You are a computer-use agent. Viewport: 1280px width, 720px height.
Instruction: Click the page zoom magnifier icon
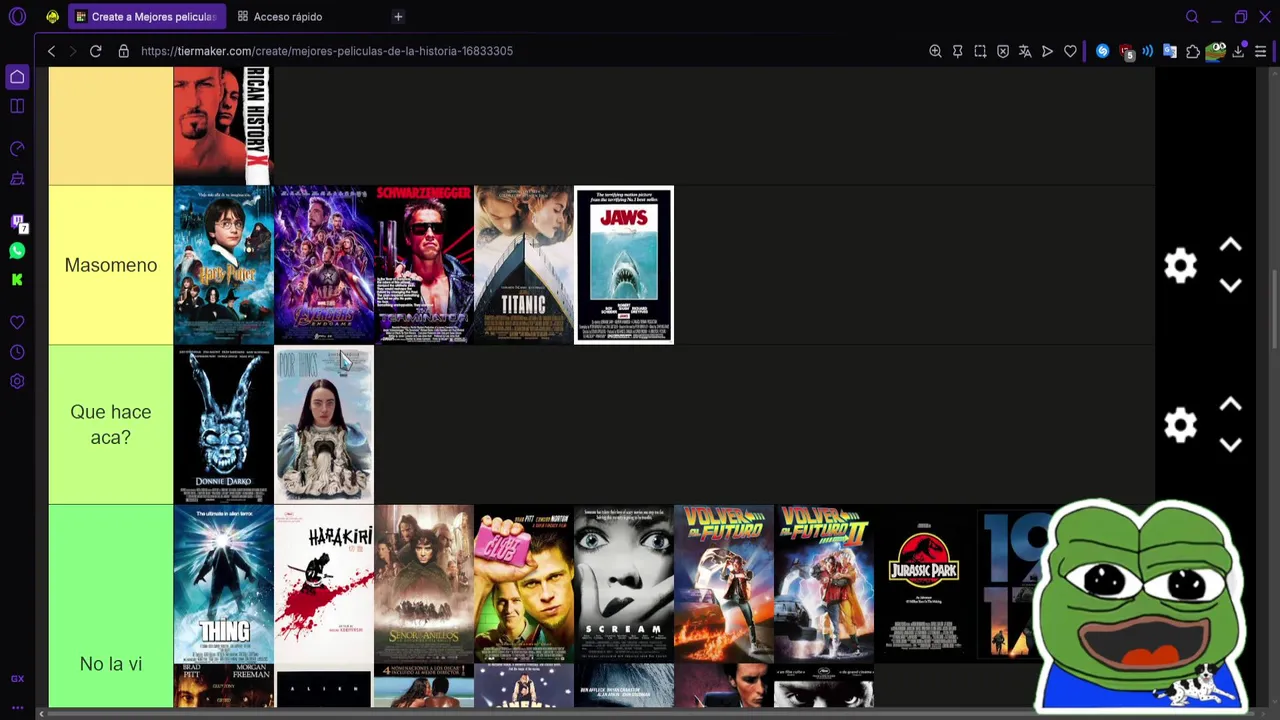tap(935, 51)
